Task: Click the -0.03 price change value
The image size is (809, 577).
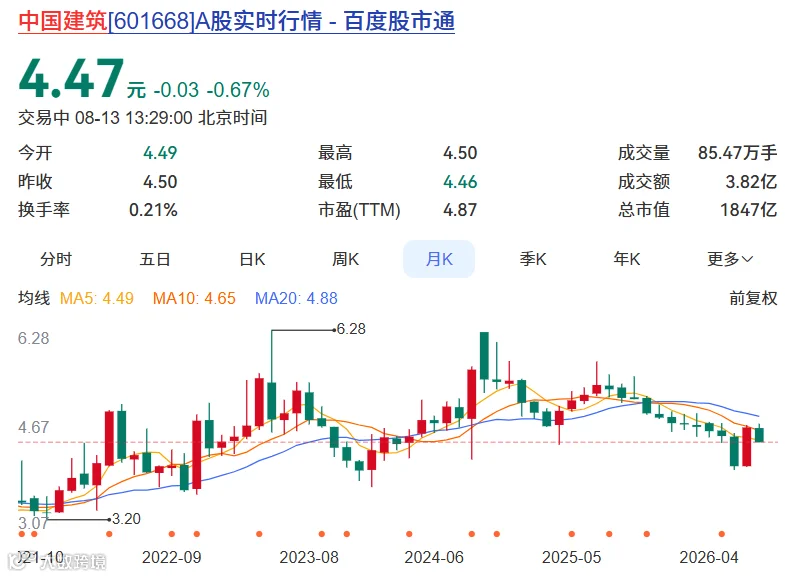Action: [176, 90]
